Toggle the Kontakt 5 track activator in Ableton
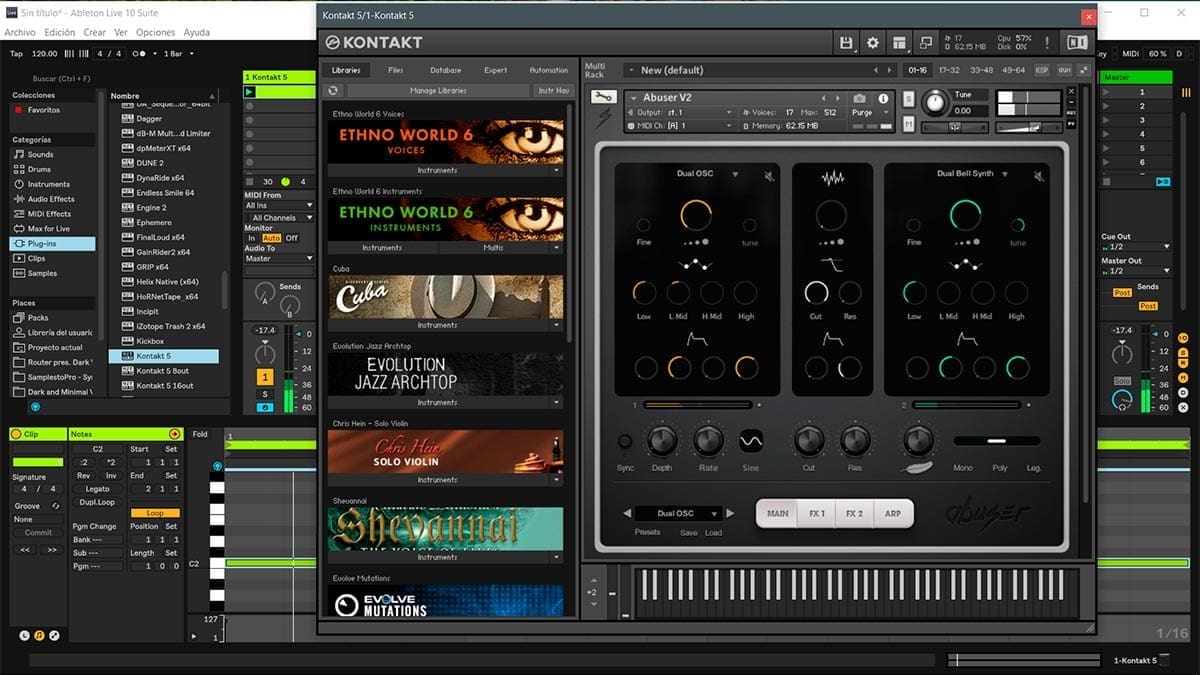This screenshot has height=675, width=1200. (265, 376)
